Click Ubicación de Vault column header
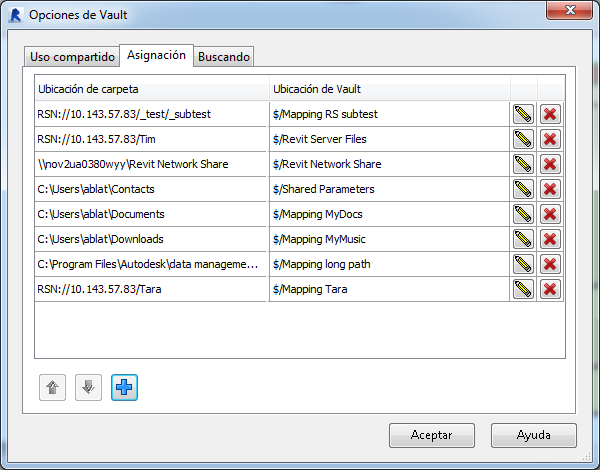Viewport: 600px width, 470px height. pos(390,88)
